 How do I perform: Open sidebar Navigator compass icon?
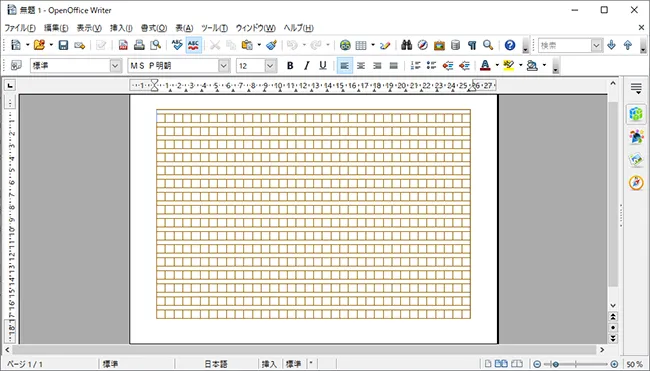tap(636, 182)
